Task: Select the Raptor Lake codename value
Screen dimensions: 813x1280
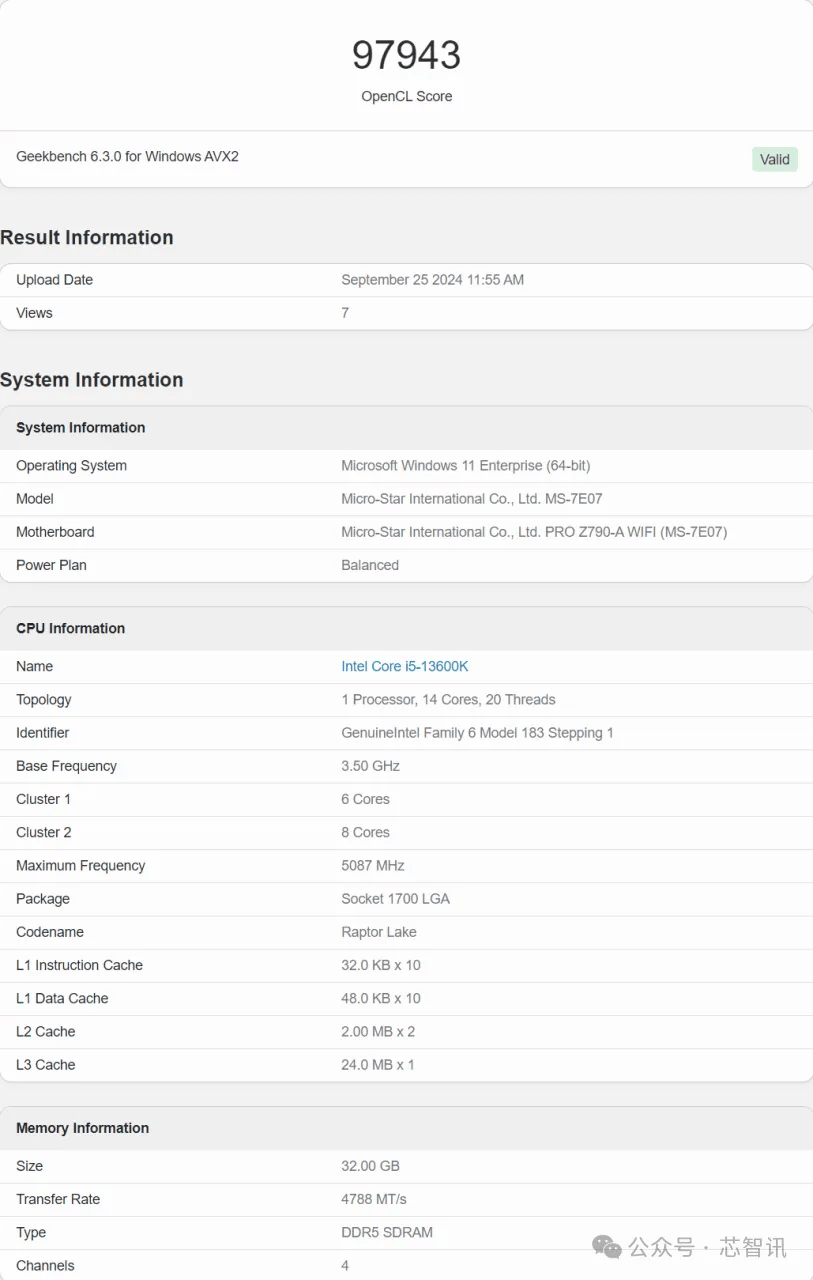Action: point(379,932)
